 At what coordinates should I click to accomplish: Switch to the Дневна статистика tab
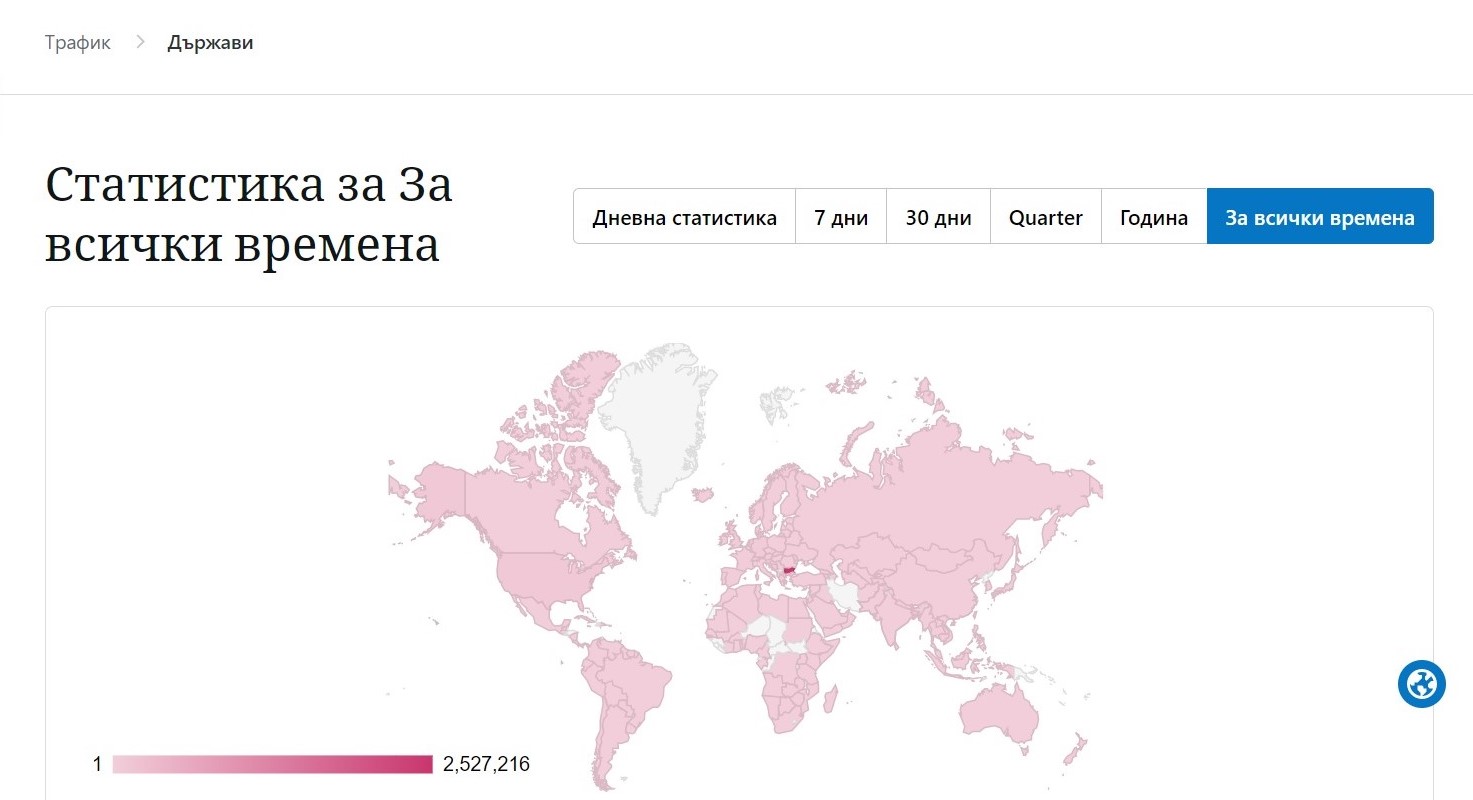684,217
